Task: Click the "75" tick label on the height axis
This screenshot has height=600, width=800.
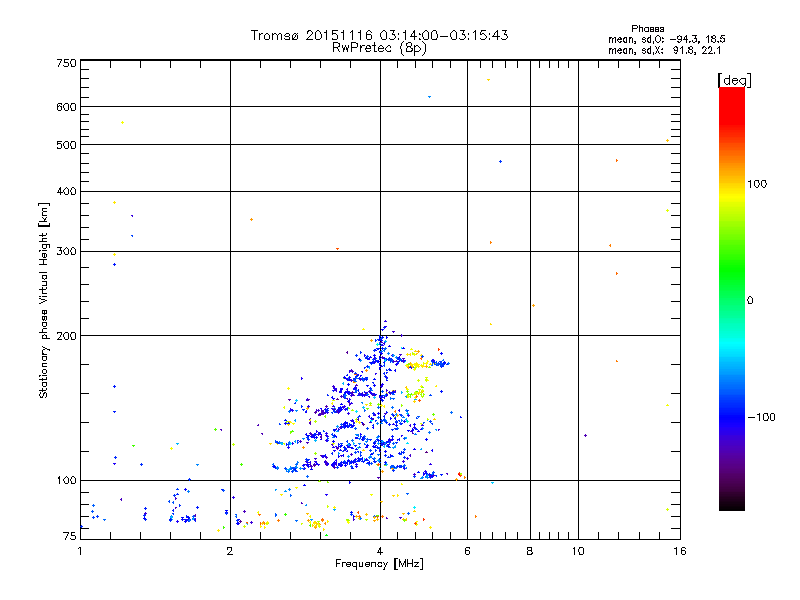Action: coord(70,536)
